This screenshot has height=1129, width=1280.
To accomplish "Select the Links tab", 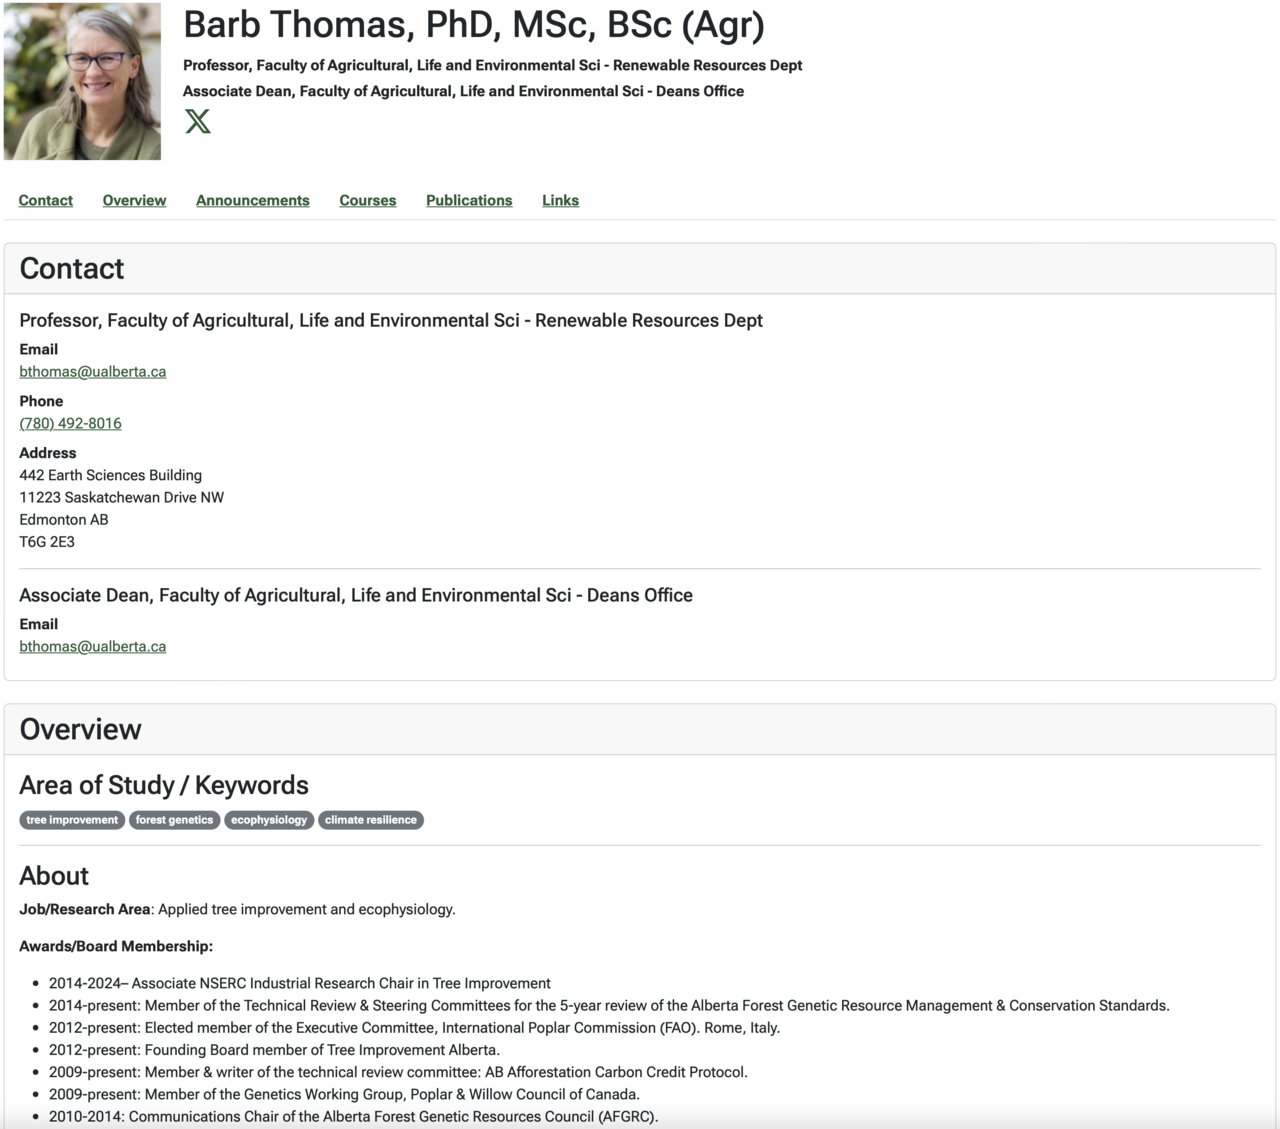I will tap(560, 200).
